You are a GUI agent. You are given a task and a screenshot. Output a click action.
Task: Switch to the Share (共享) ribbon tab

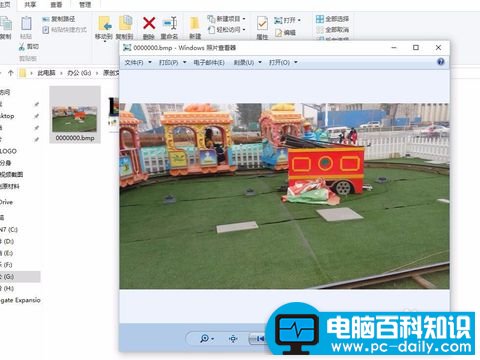click(x=30, y=5)
